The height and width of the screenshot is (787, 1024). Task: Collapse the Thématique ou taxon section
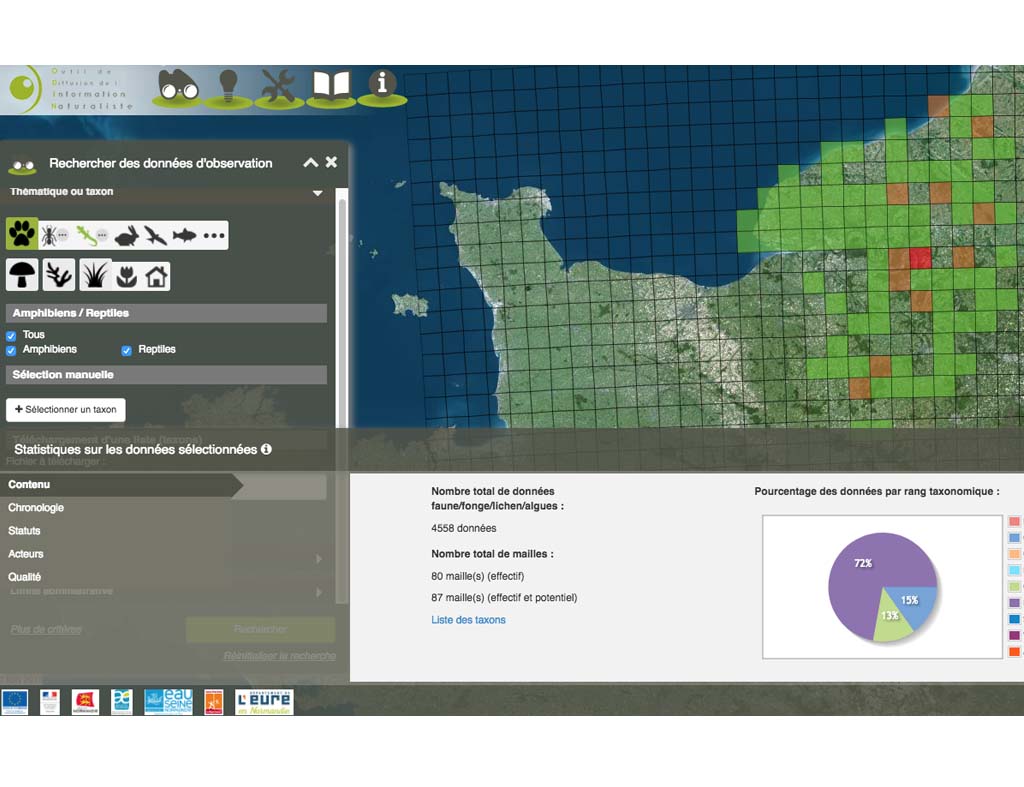point(317,193)
